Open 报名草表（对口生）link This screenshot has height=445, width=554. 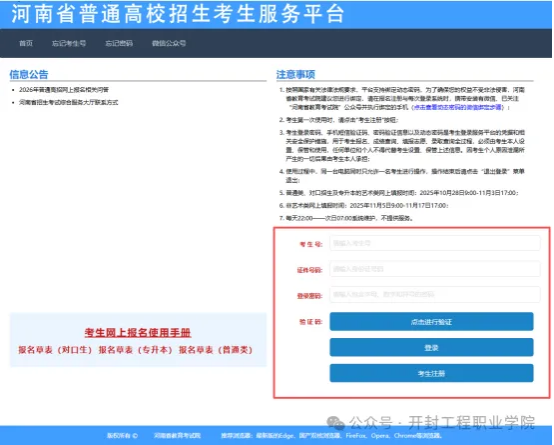click(x=55, y=350)
